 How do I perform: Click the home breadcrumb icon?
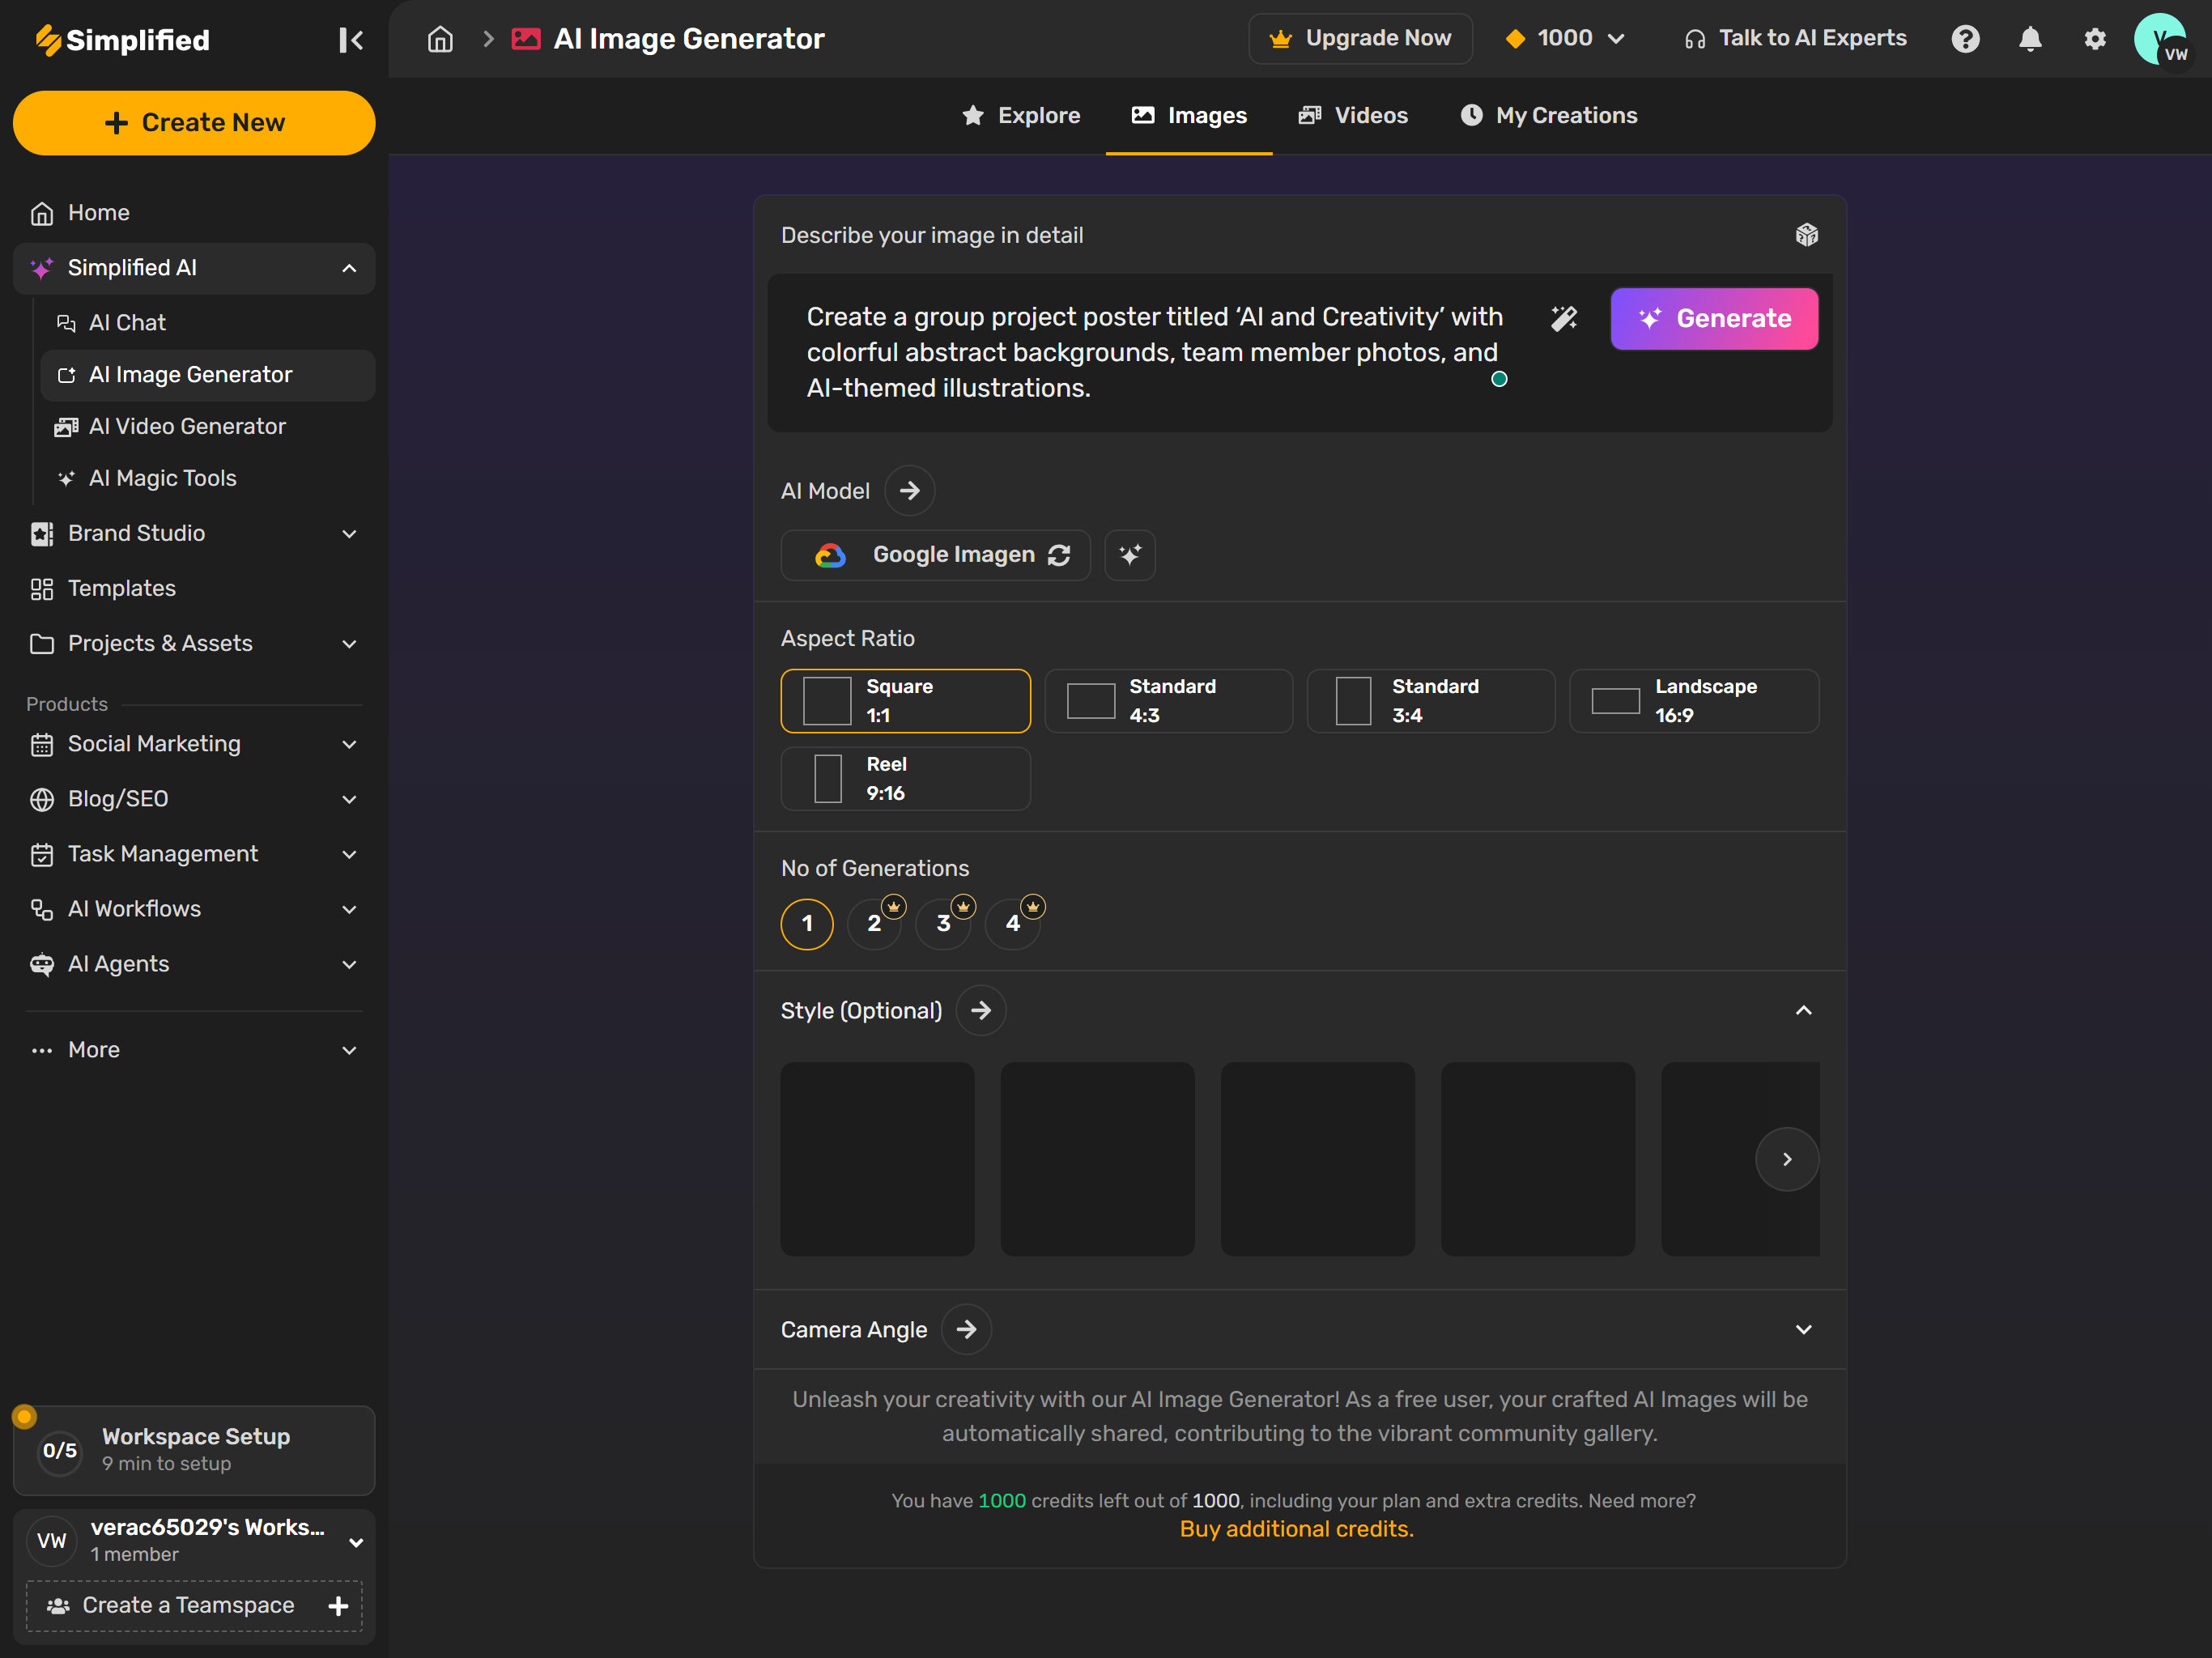[440, 39]
